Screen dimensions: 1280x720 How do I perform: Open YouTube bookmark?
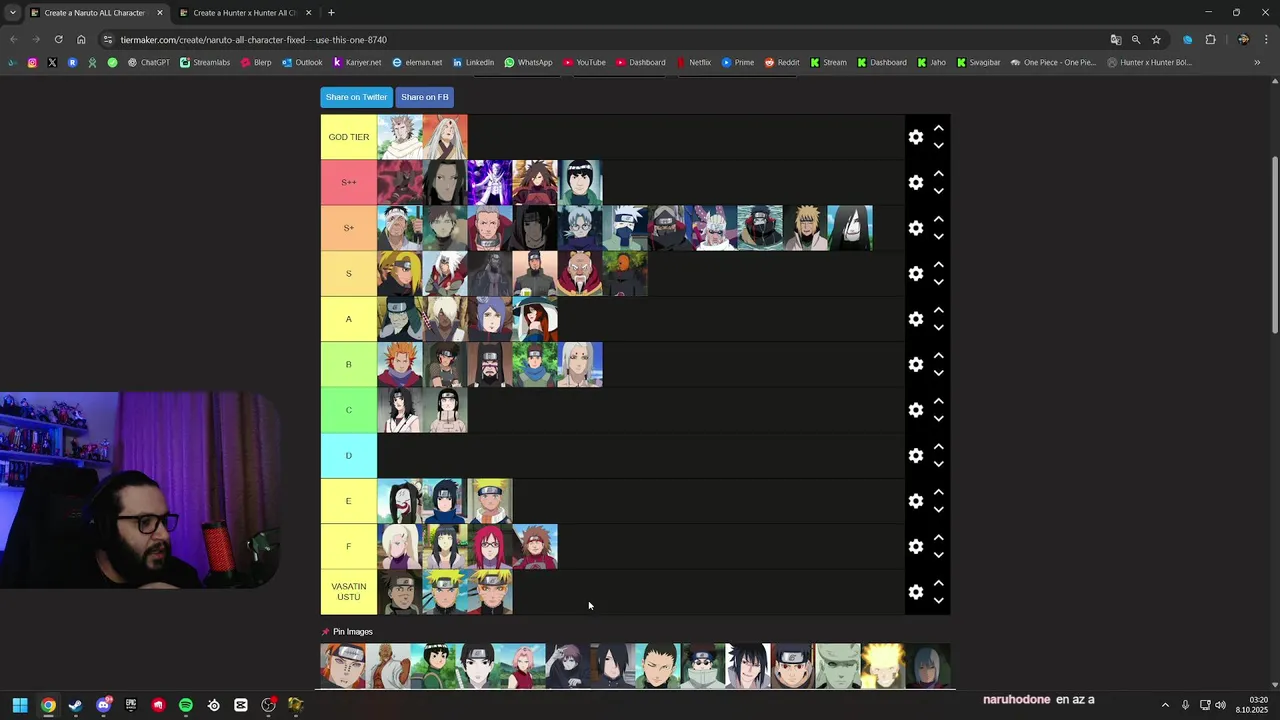tap(584, 62)
